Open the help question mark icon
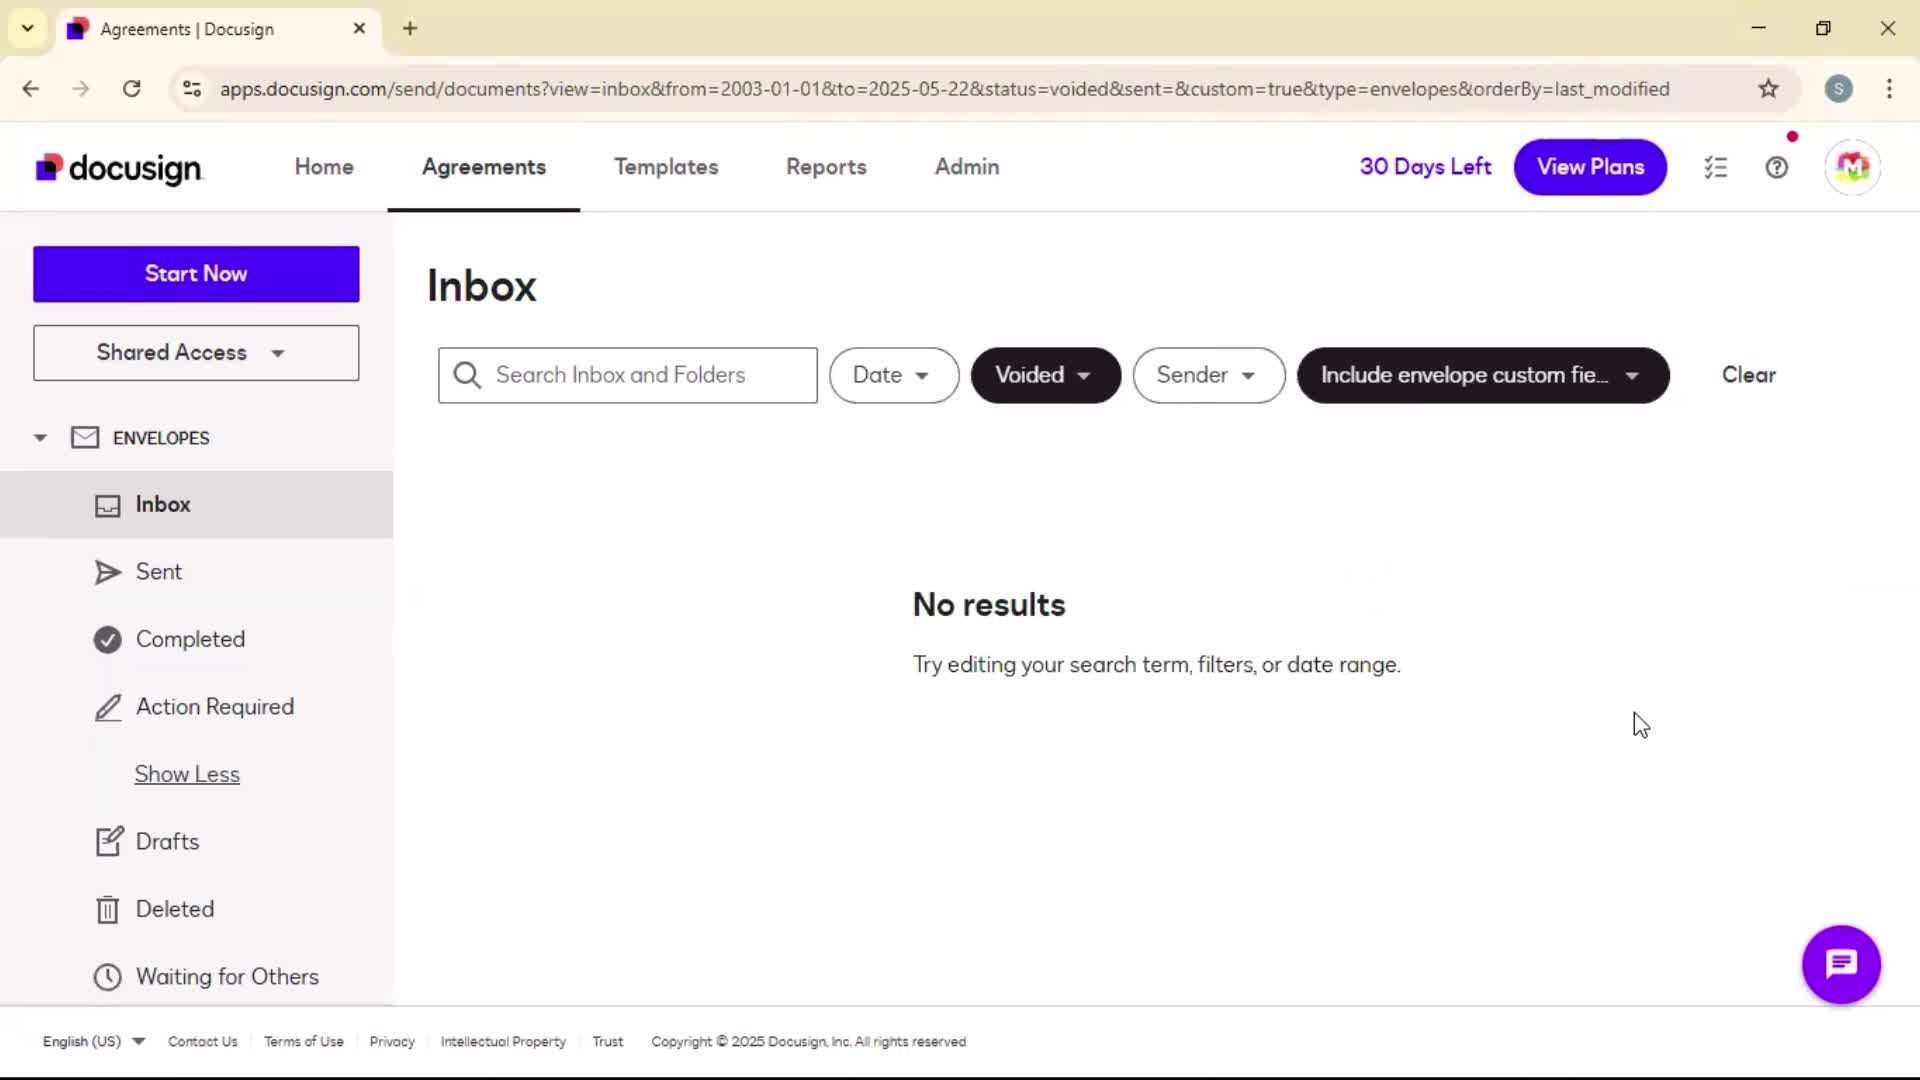Image resolution: width=1920 pixels, height=1080 pixels. pos(1777,168)
